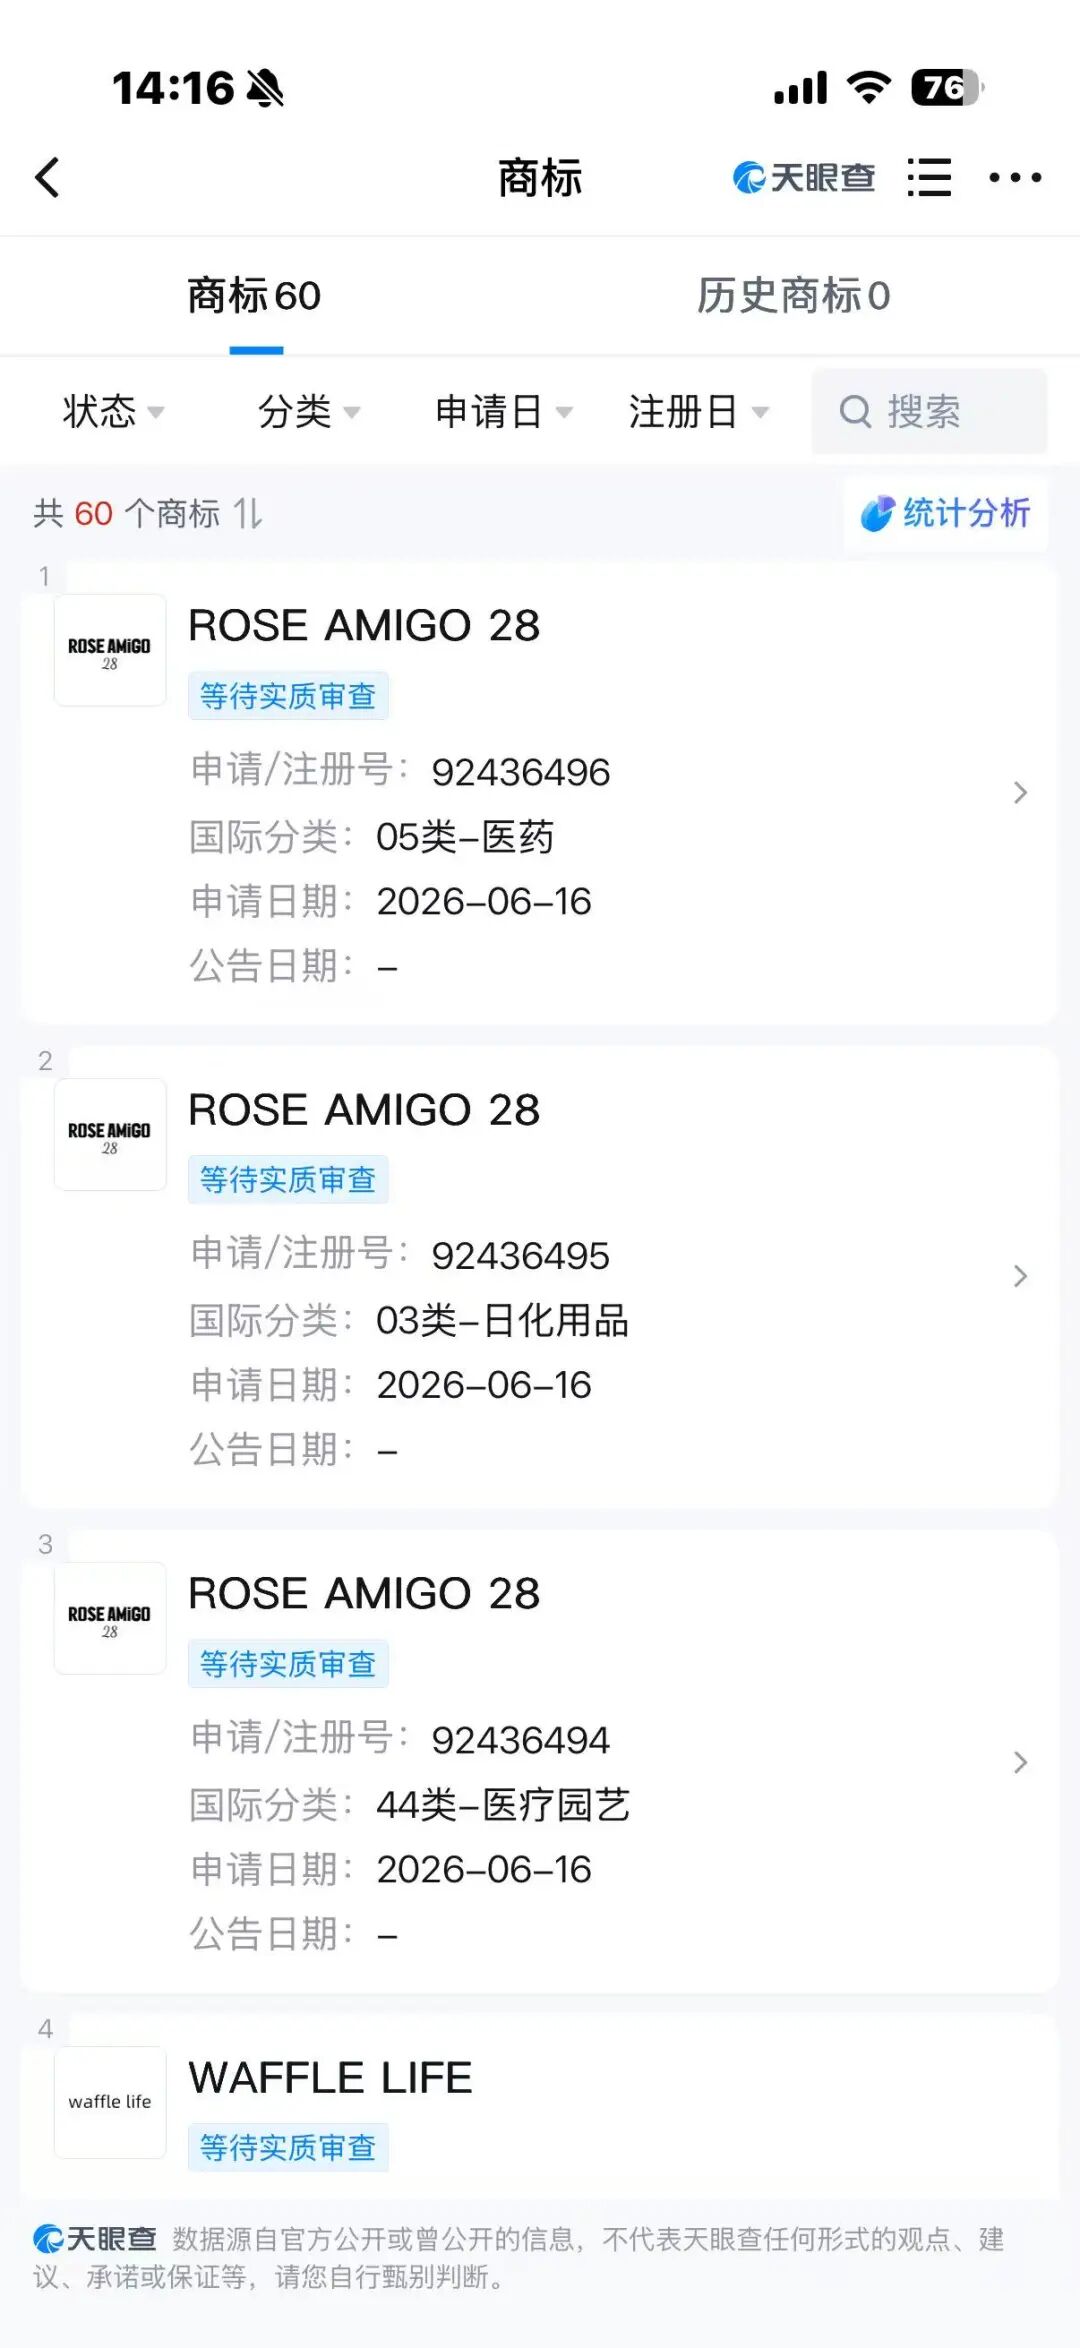Screen dimensions: 1080x2348
Task: Switch to the 历史商标0 tab
Action: tap(793, 296)
